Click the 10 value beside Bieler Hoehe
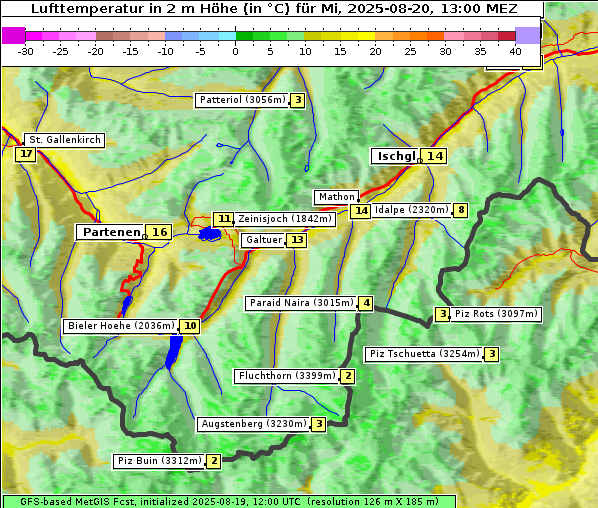 [x=190, y=326]
